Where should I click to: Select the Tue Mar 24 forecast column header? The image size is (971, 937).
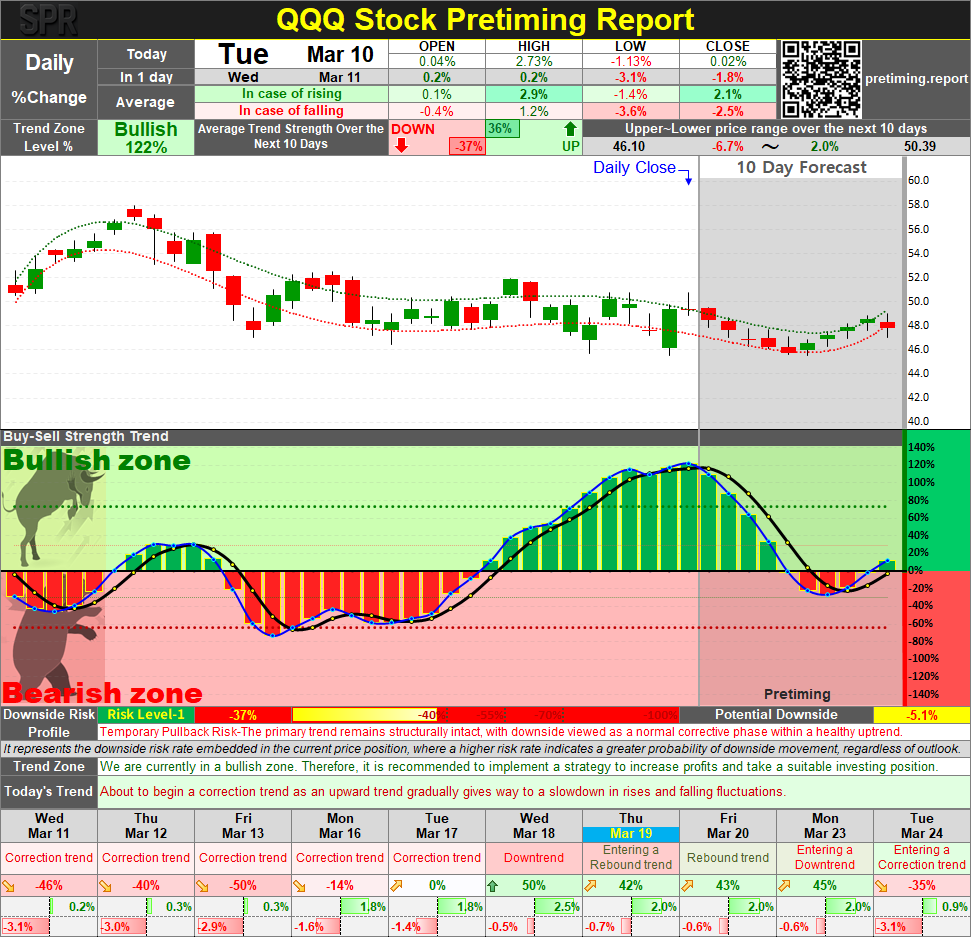tap(921, 826)
